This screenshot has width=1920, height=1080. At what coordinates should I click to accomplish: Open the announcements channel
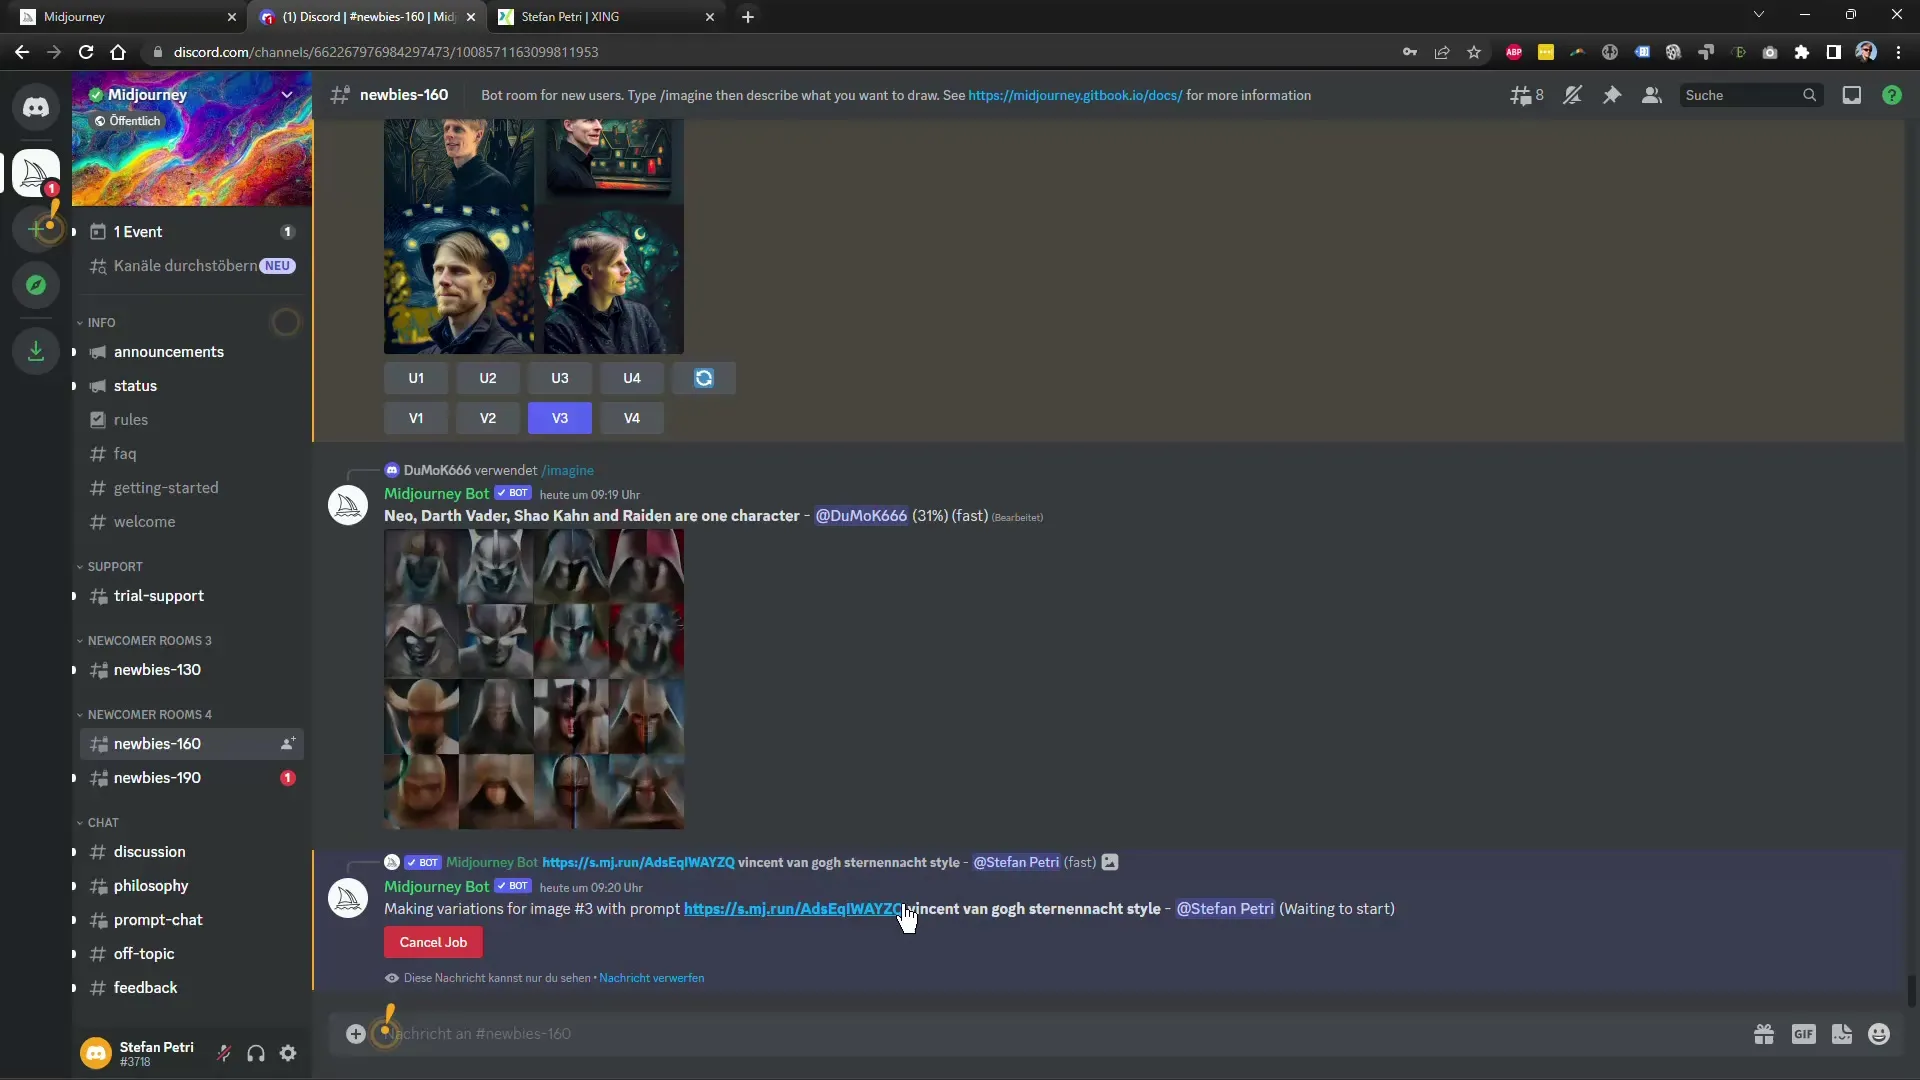190,352
